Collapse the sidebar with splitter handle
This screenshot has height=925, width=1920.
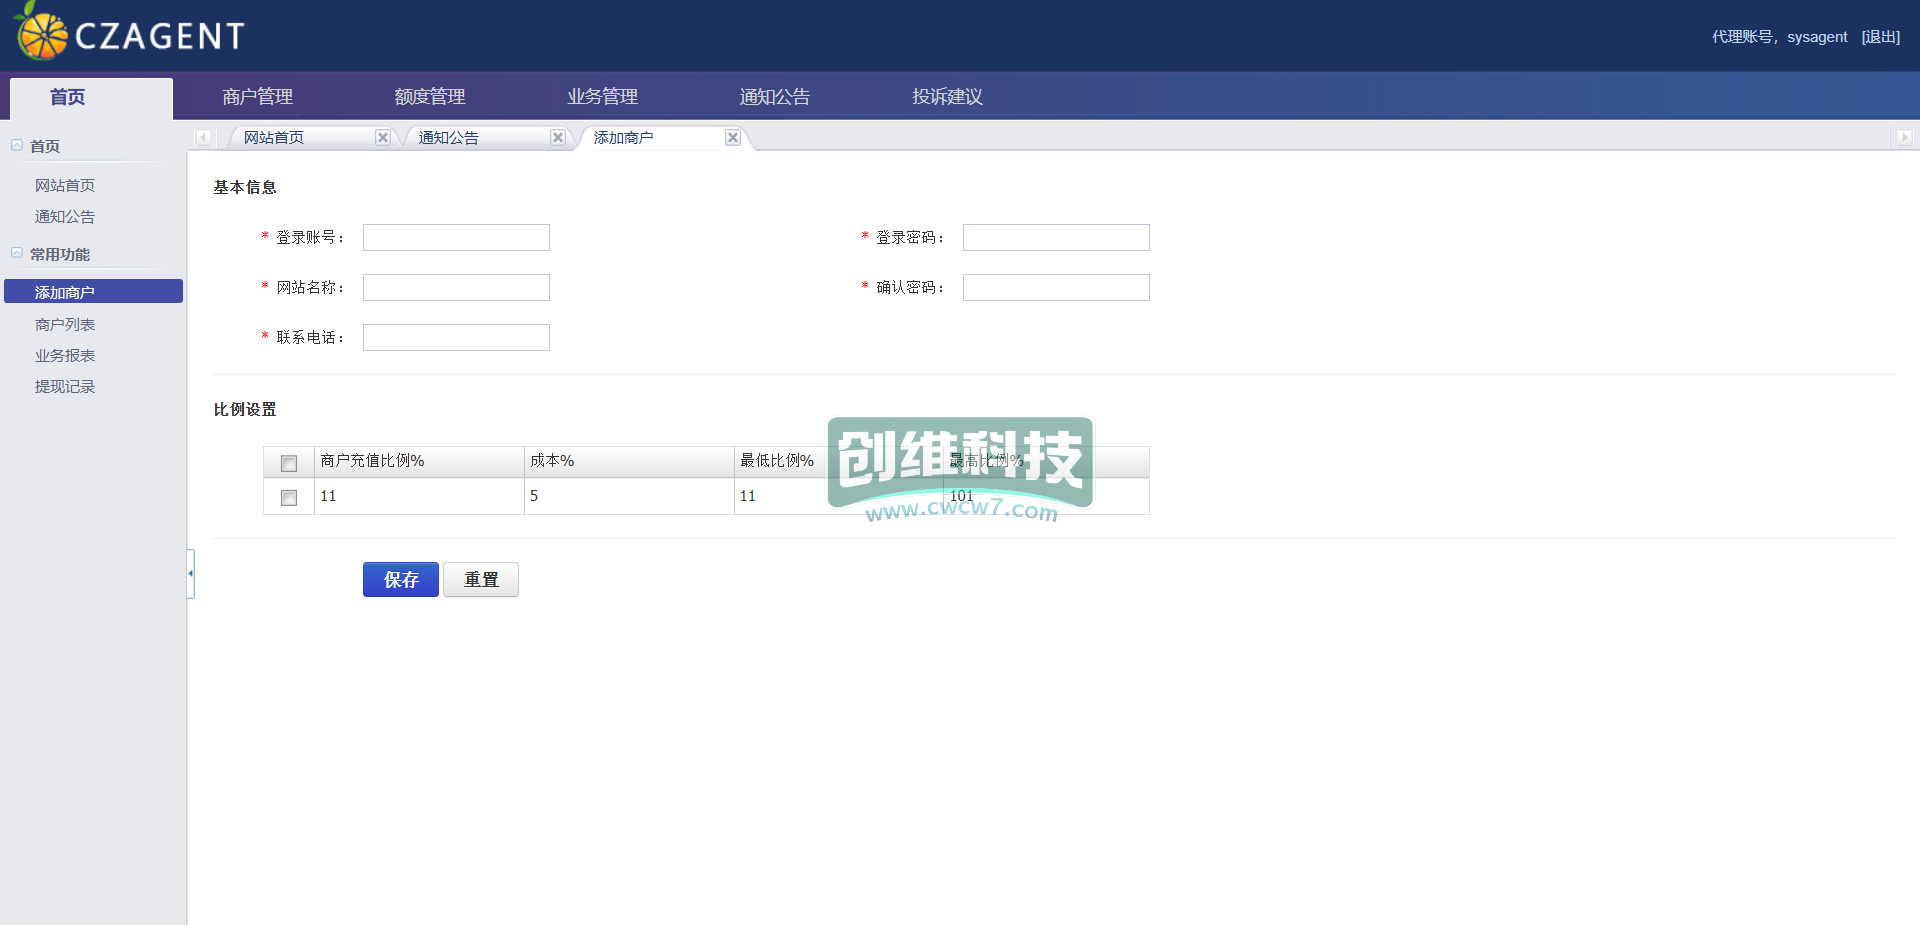pos(190,573)
